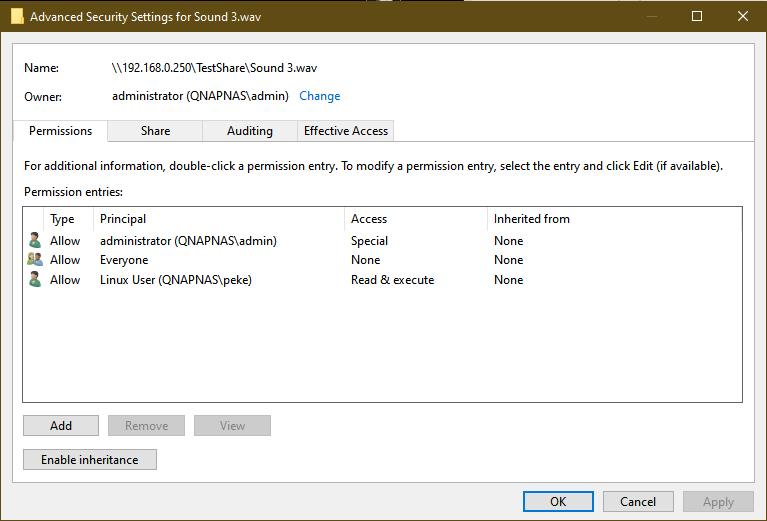The image size is (767, 521).
Task: Maximize the Advanced Security Settings window
Action: 697,16
